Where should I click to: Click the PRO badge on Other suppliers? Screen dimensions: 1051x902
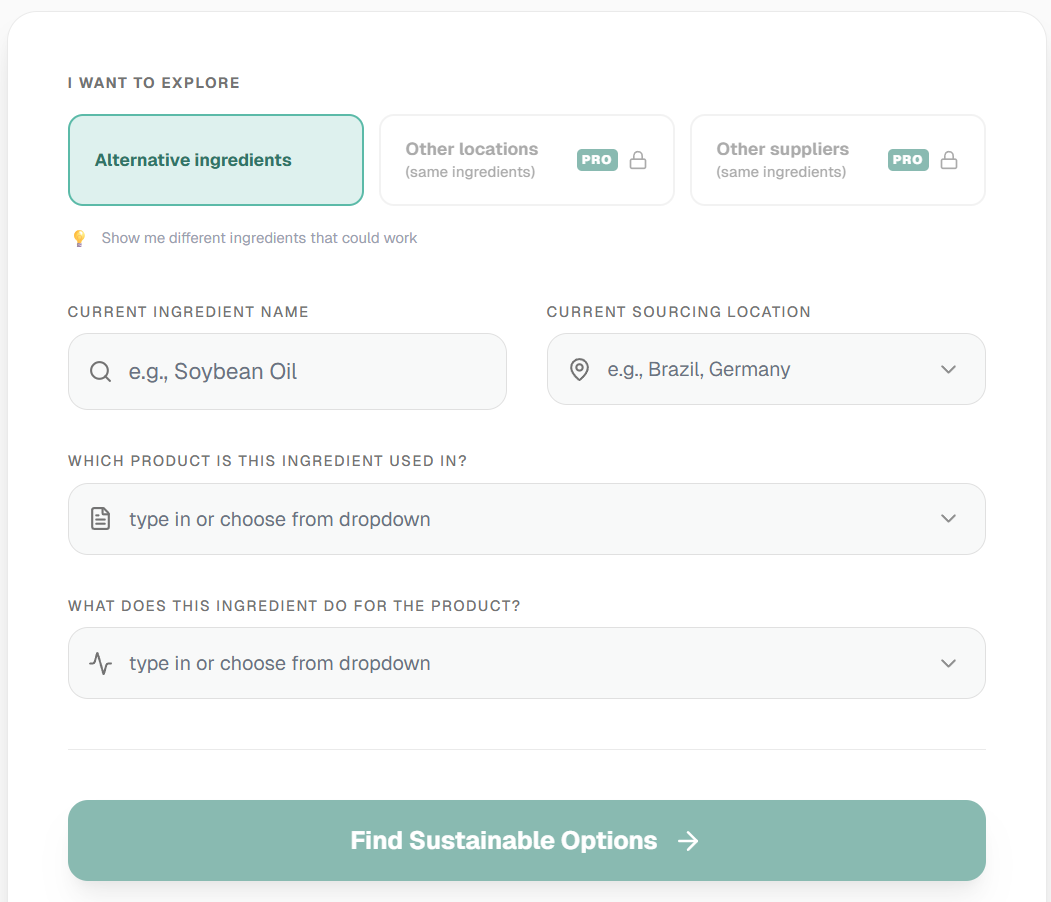pos(908,160)
